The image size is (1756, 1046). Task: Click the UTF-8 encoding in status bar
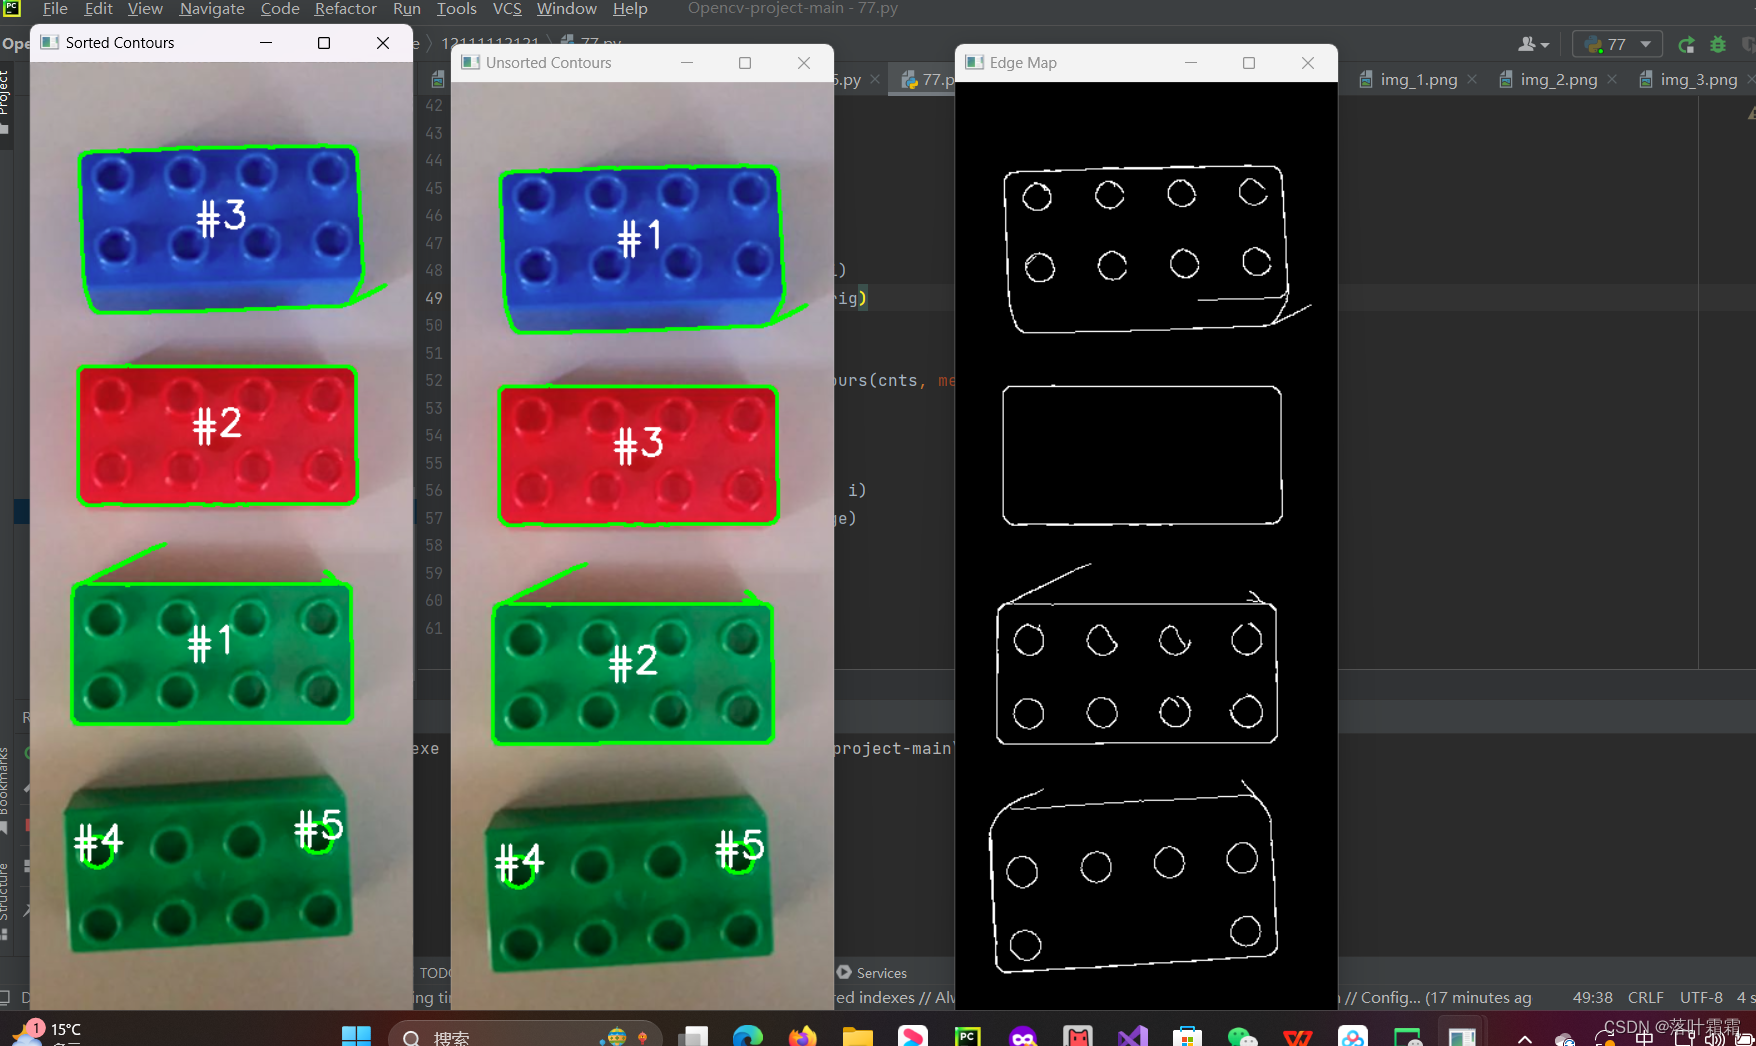[x=1701, y=997]
